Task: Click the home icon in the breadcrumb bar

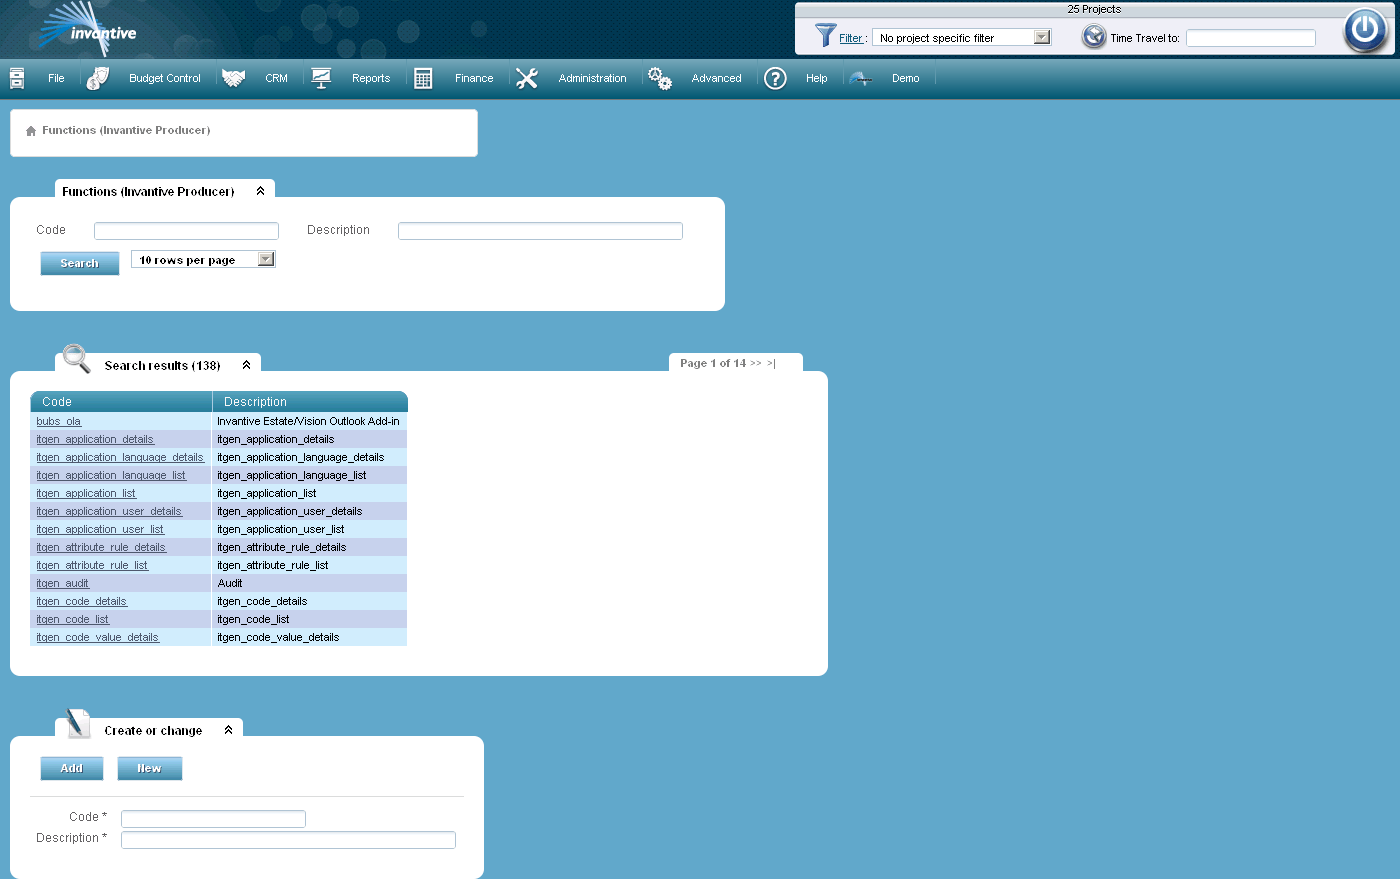Action: coord(31,129)
